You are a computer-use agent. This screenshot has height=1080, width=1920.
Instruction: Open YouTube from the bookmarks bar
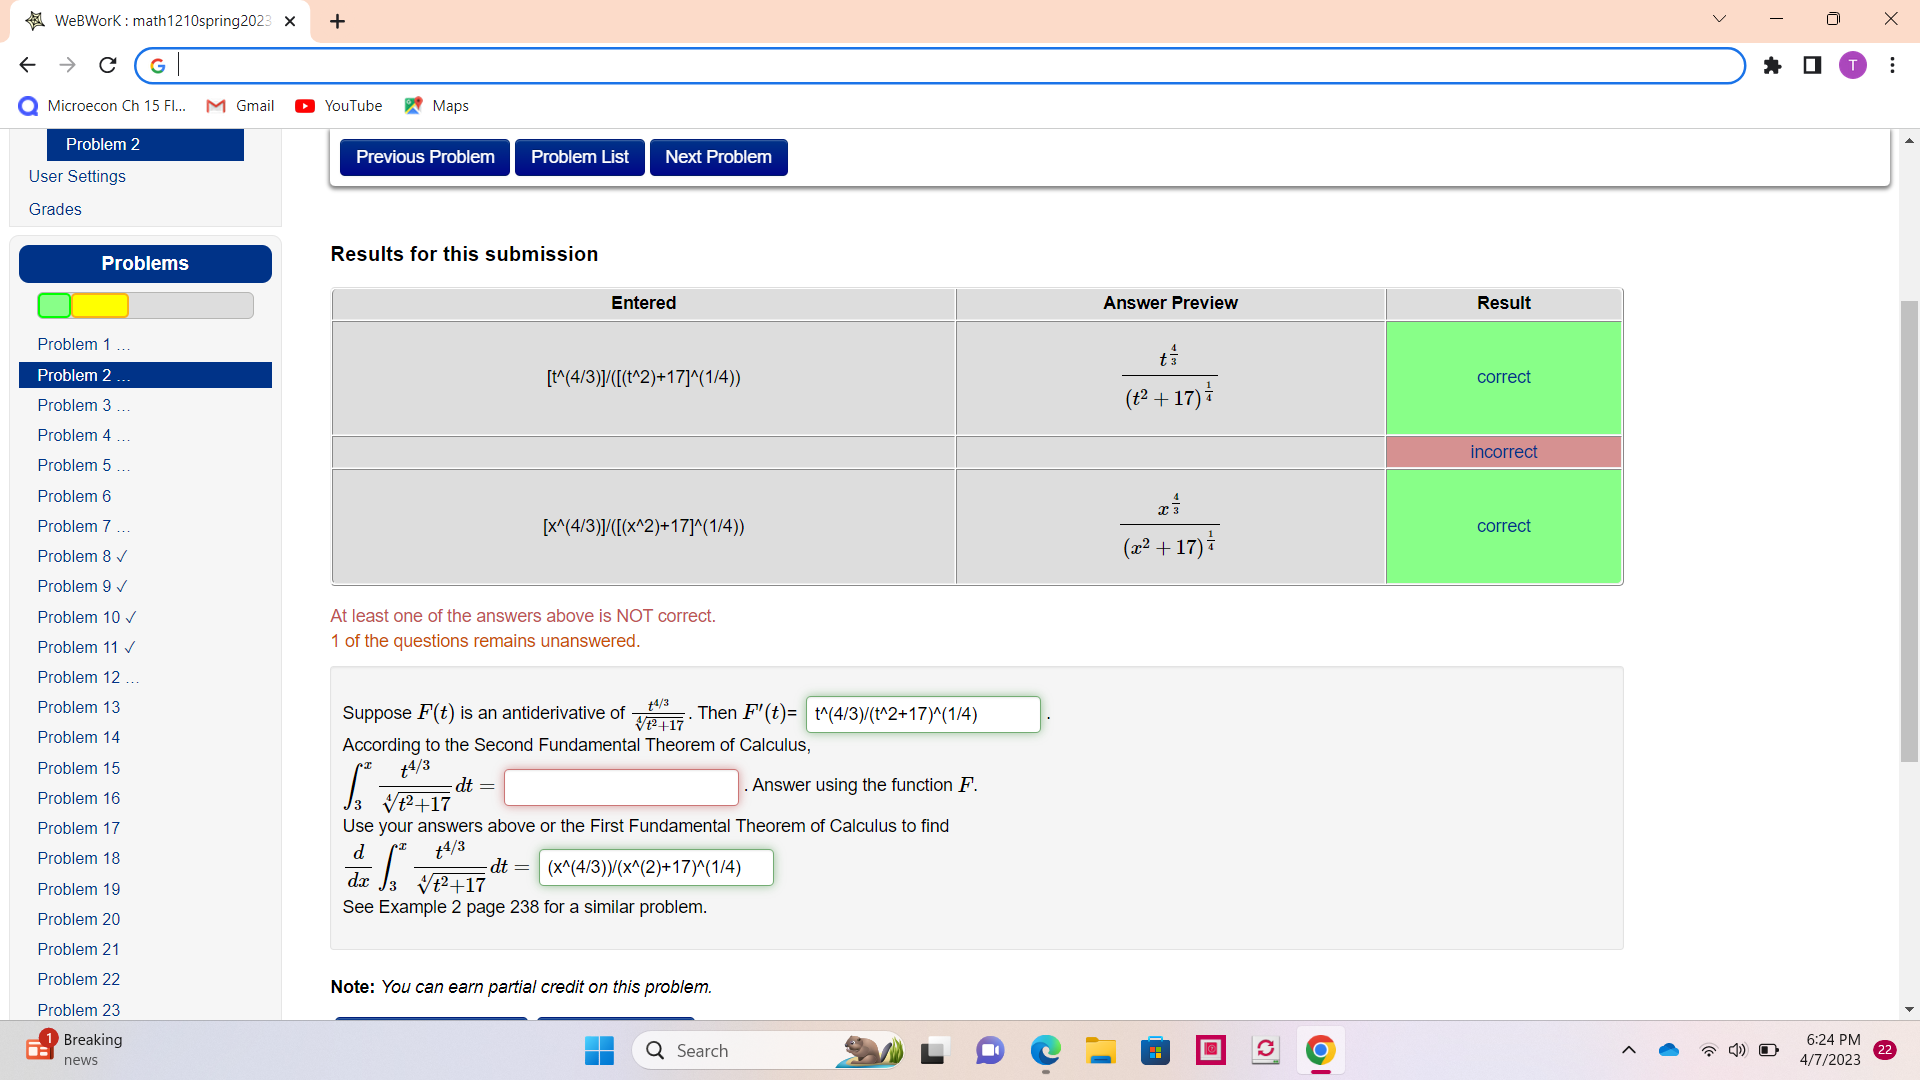tap(338, 105)
